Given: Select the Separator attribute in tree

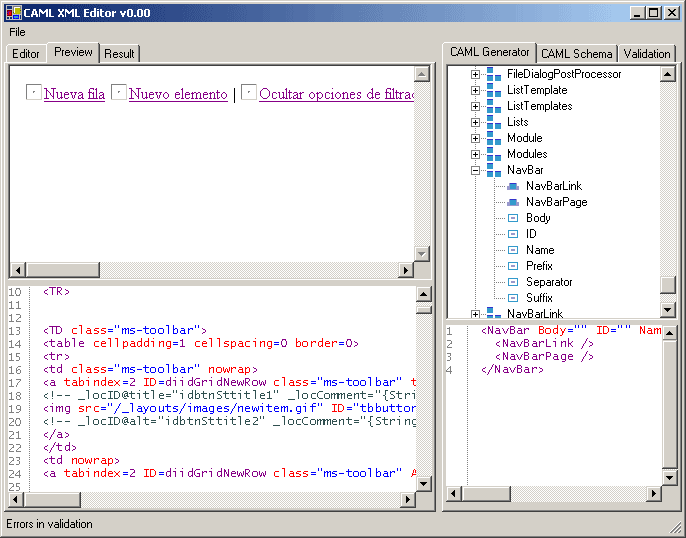Looking at the screenshot, I should pos(549,282).
